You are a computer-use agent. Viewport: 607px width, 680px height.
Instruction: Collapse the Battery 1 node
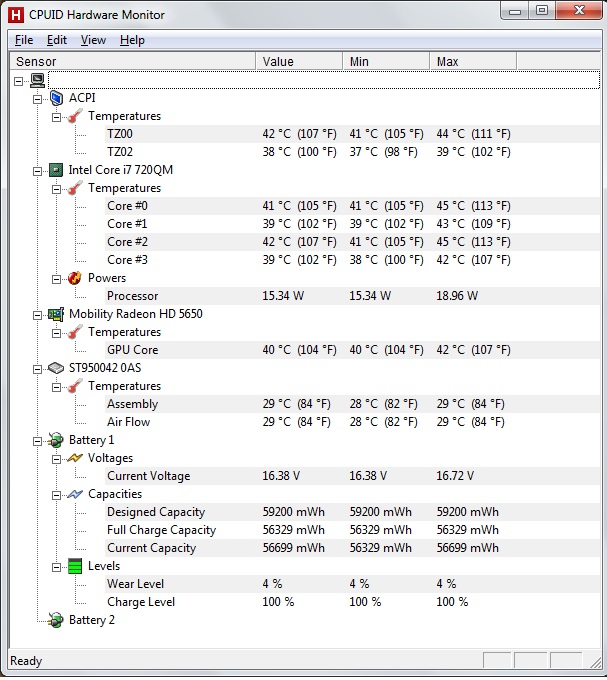point(37,441)
